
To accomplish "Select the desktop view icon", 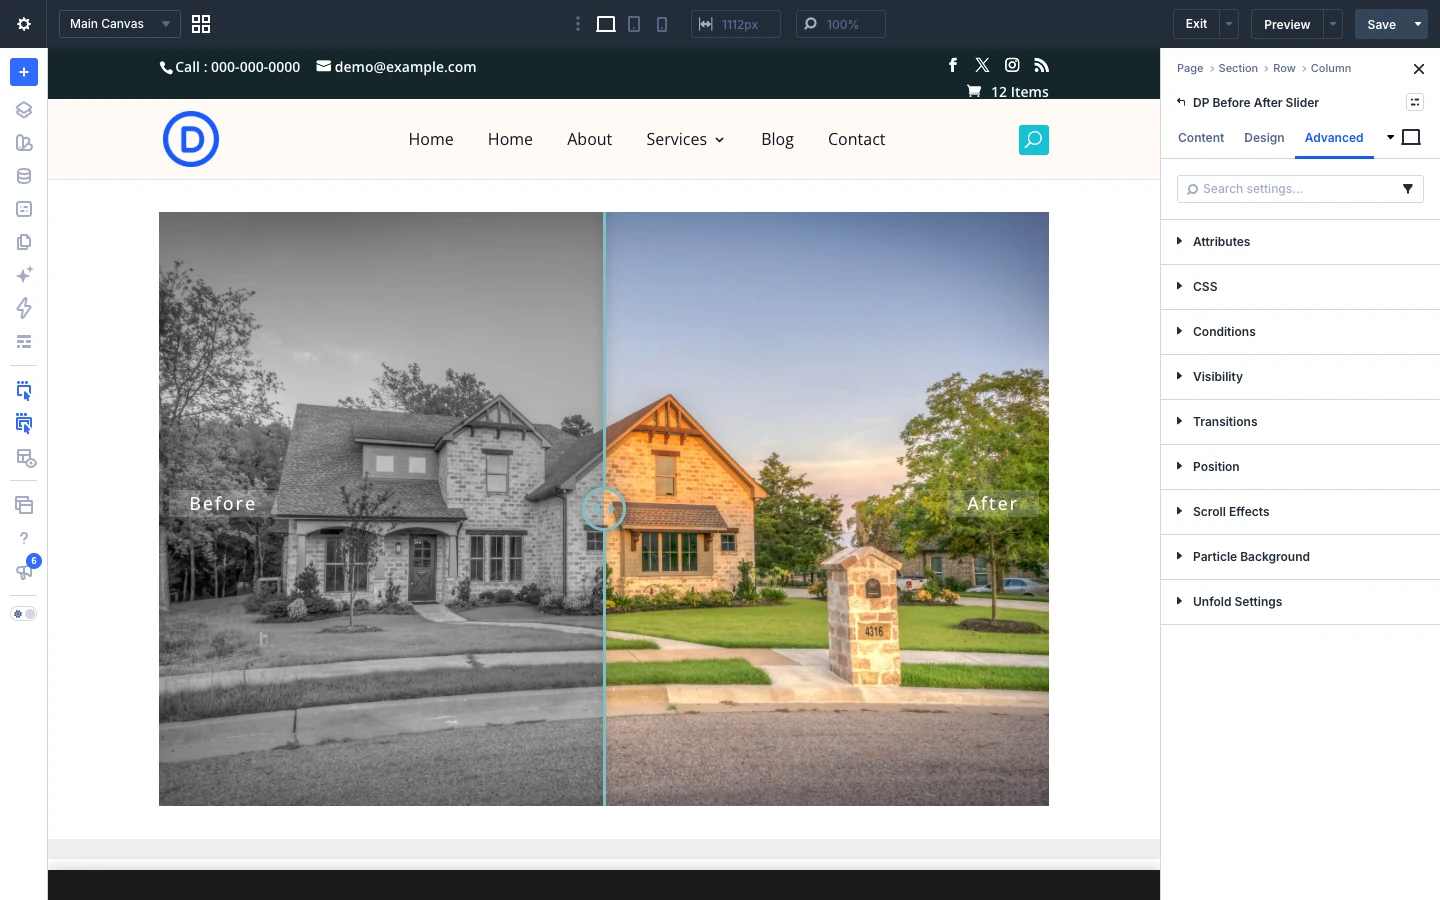I will (x=606, y=24).
